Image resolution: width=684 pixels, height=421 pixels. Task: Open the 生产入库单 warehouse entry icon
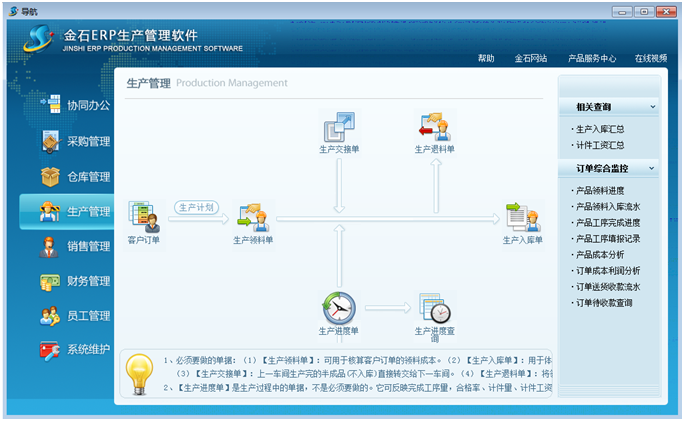point(521,217)
